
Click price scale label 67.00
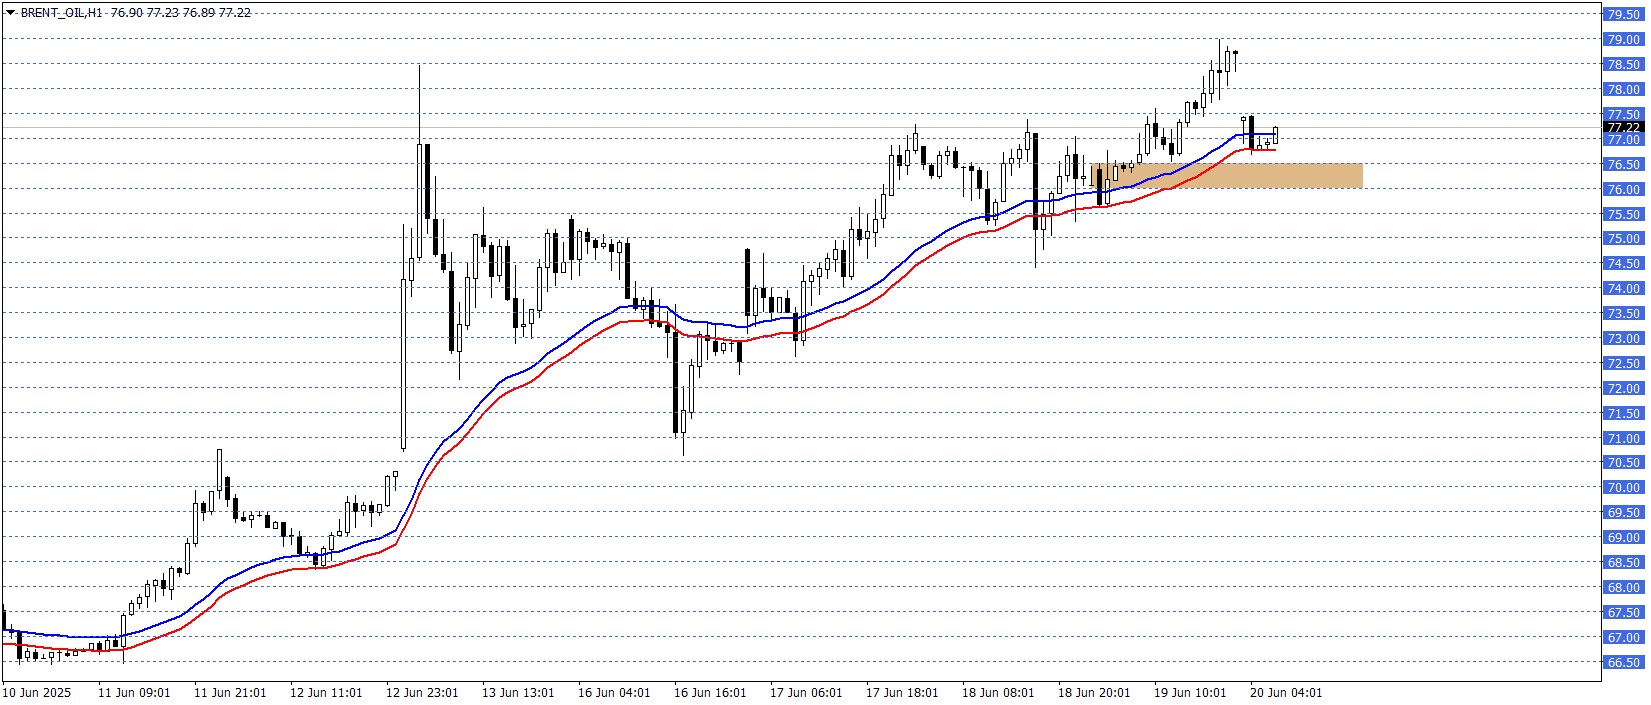[1623, 638]
